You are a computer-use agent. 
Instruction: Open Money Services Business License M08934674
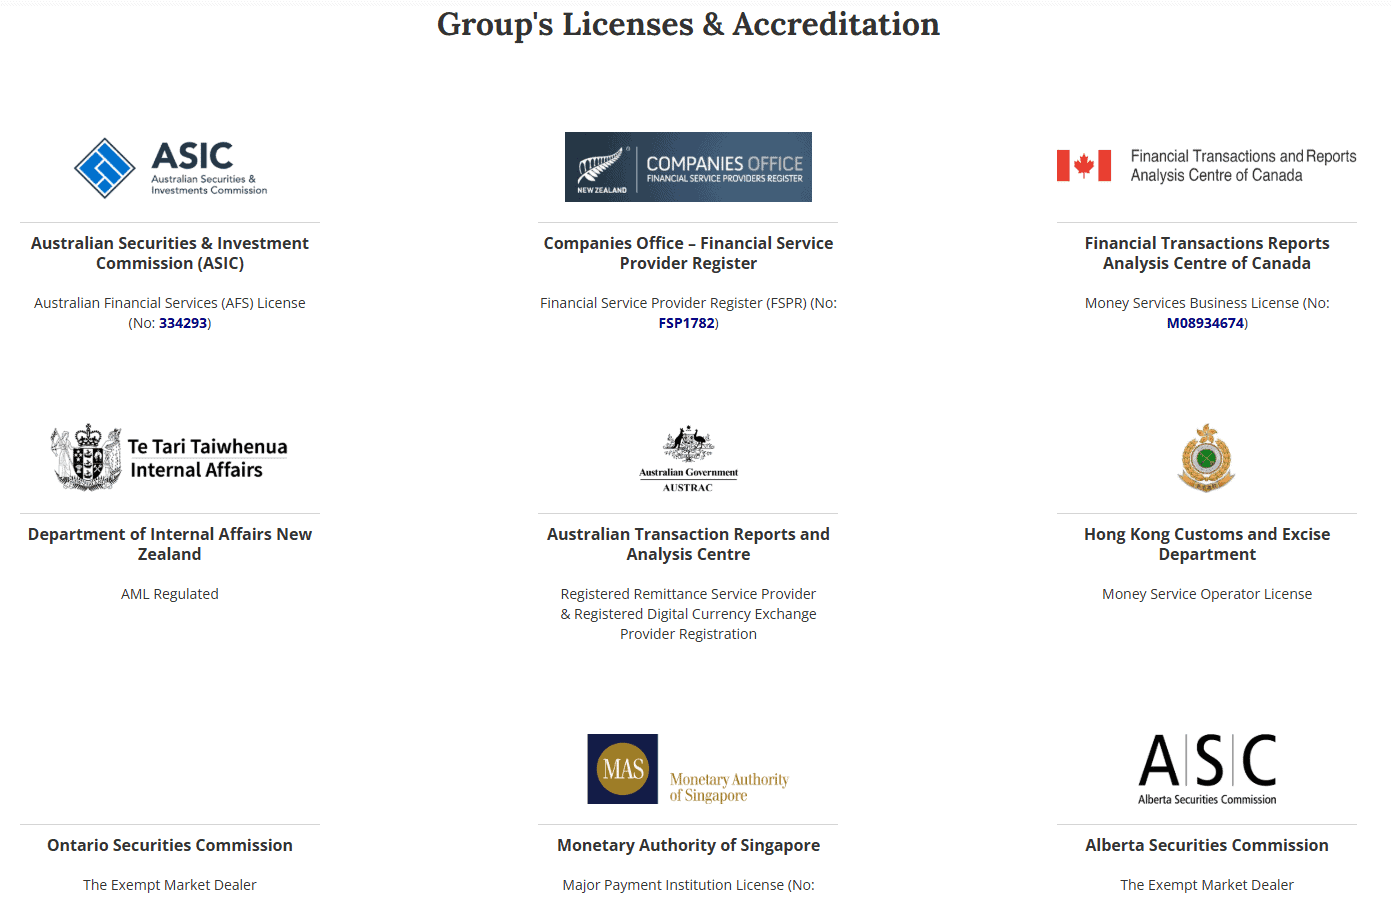1204,322
